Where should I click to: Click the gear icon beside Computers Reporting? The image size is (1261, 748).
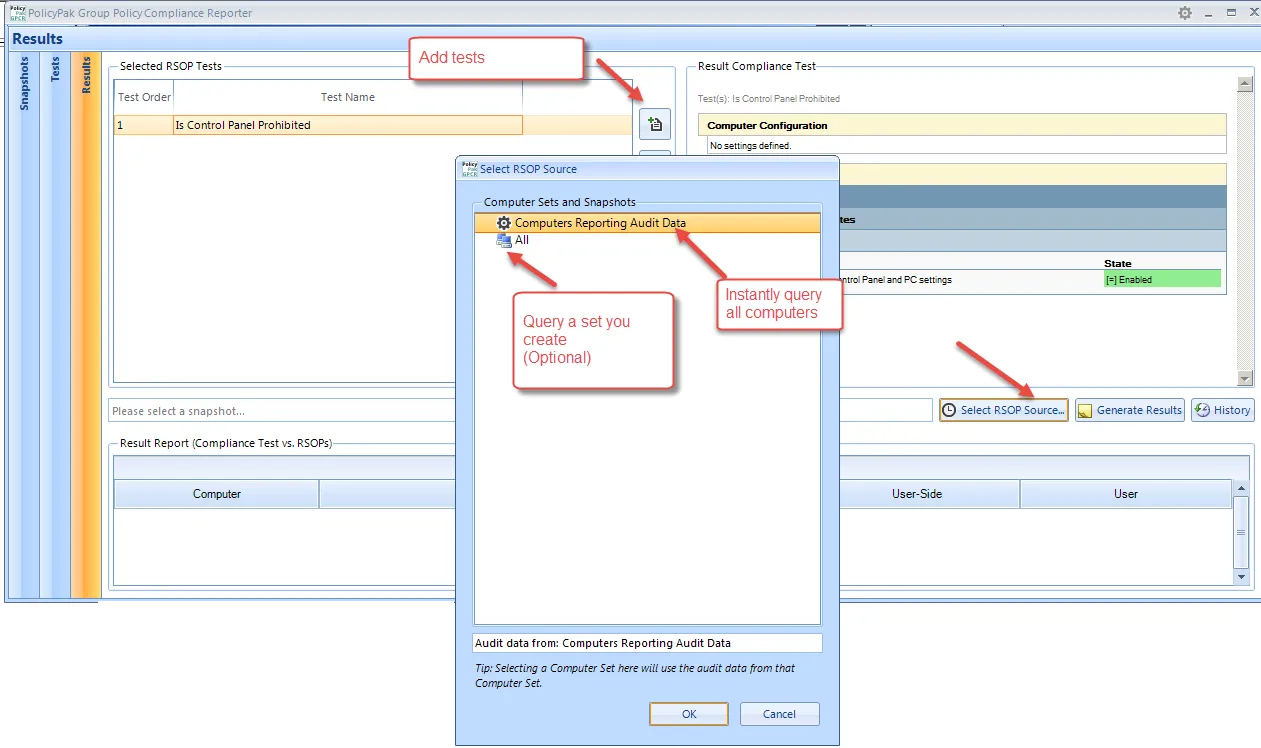click(504, 224)
